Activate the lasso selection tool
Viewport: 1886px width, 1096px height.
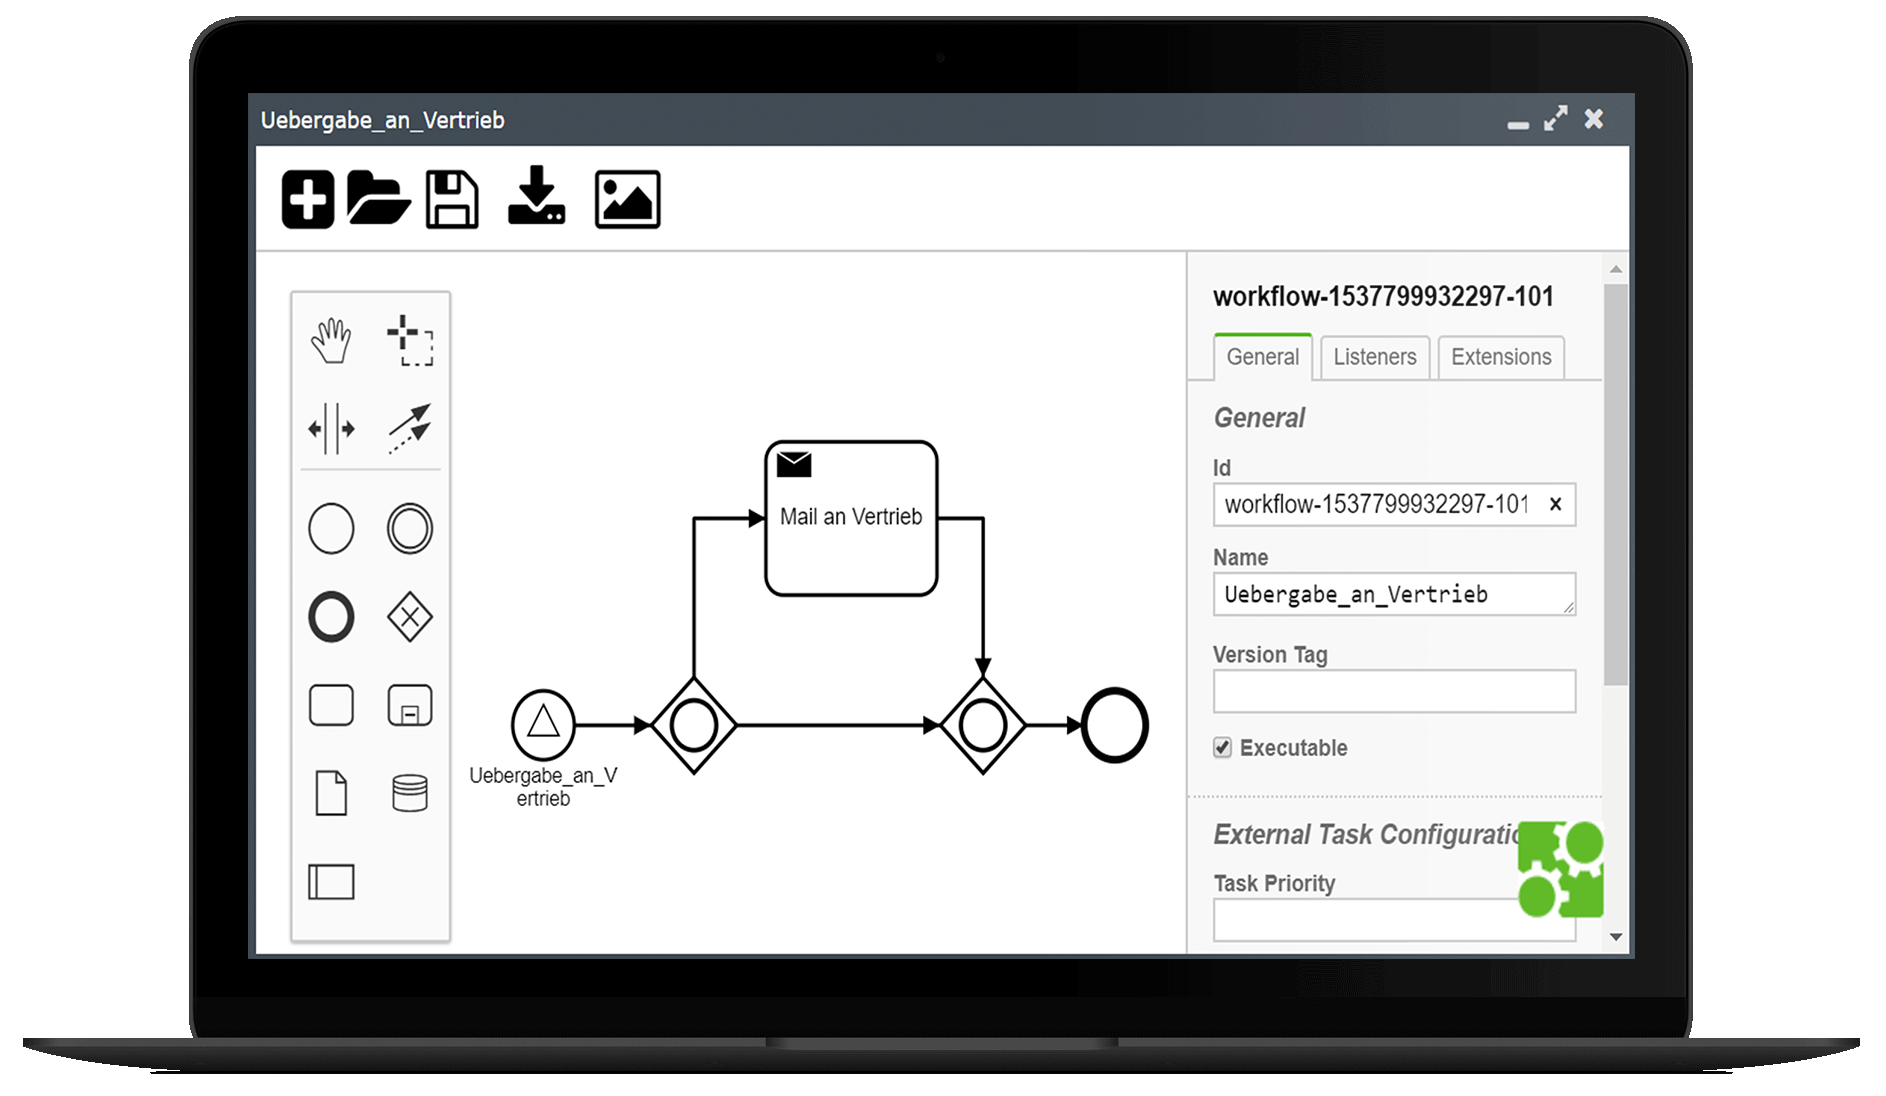(x=410, y=341)
